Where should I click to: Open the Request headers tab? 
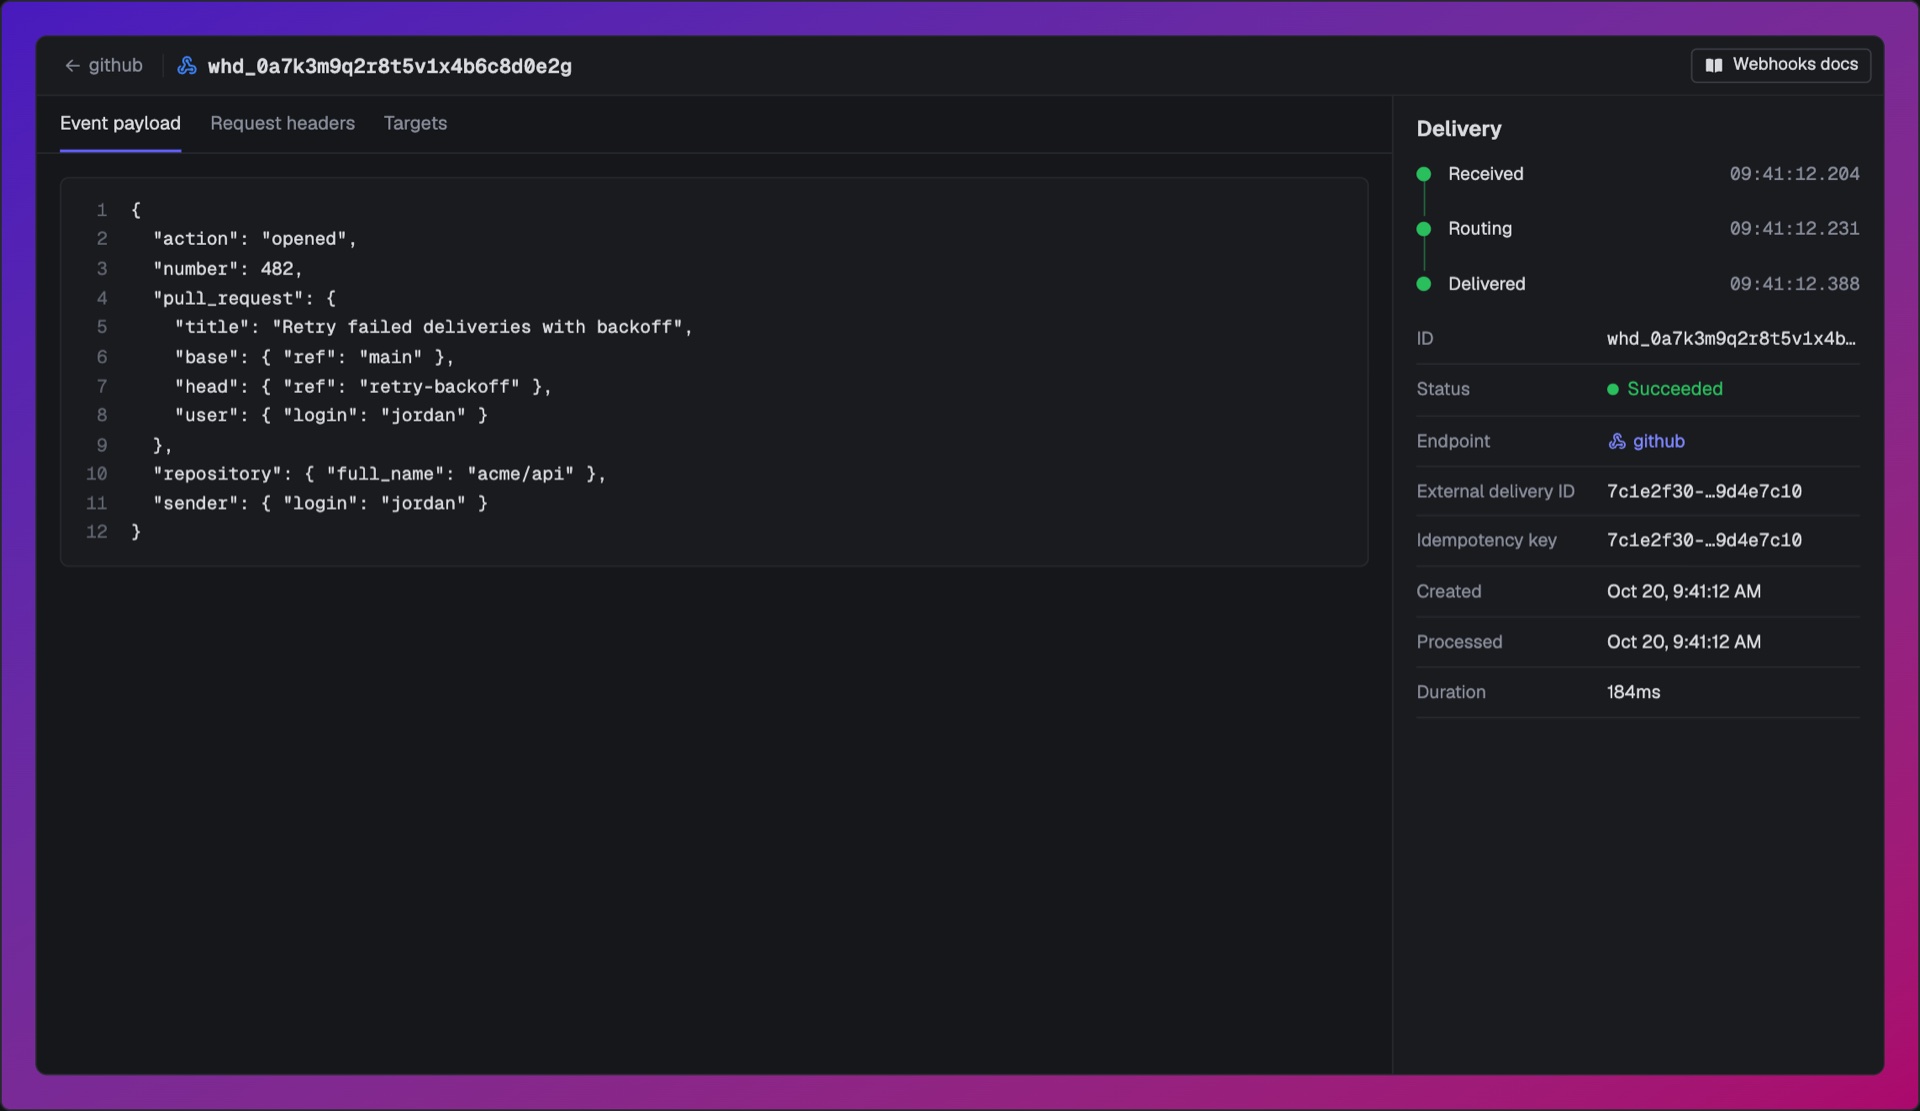click(282, 124)
